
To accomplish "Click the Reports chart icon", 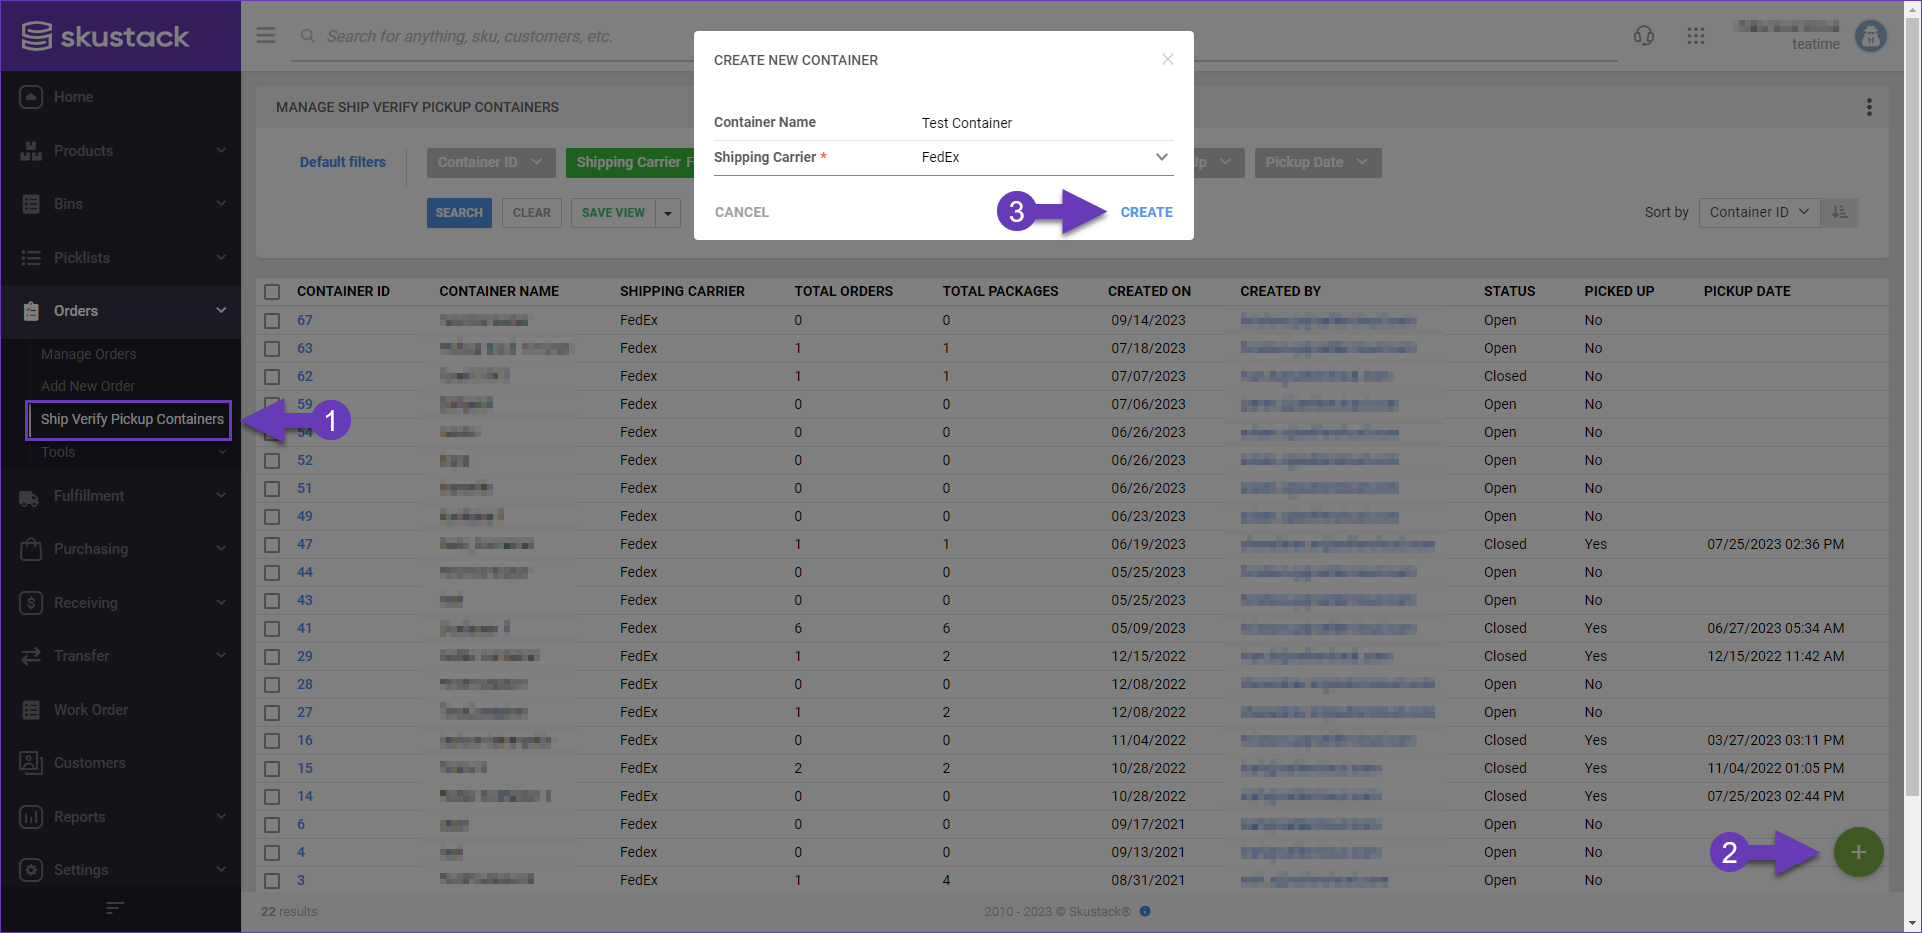I will click(x=31, y=817).
